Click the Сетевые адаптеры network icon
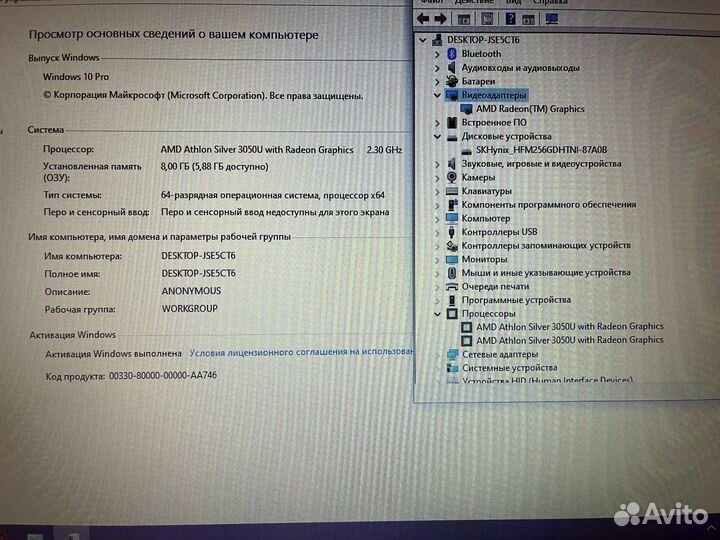The width and height of the screenshot is (720, 540). click(x=453, y=354)
